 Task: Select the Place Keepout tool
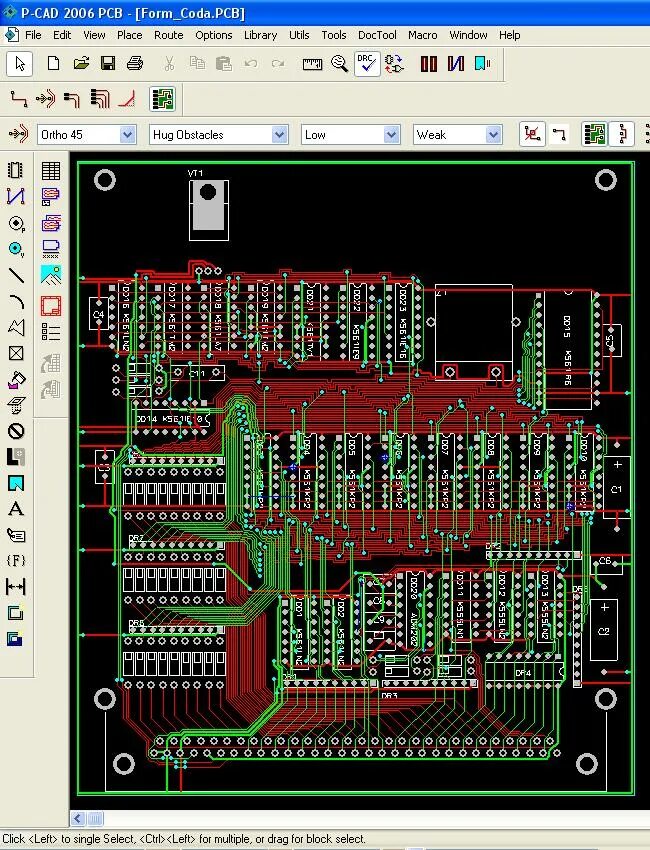(x=16, y=431)
